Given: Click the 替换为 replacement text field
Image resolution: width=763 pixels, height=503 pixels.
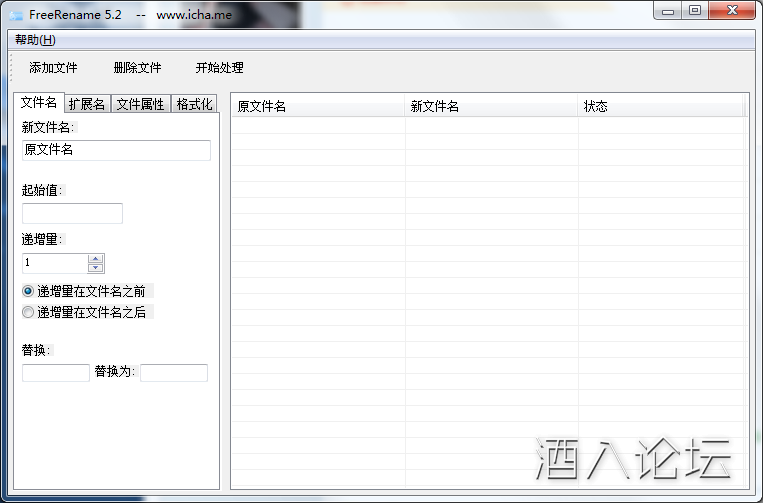Looking at the screenshot, I should (x=174, y=373).
